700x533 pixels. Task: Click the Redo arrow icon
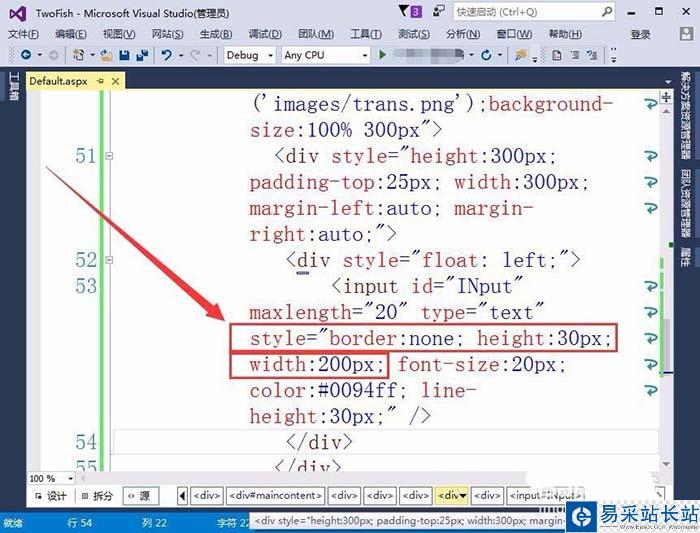click(195, 55)
